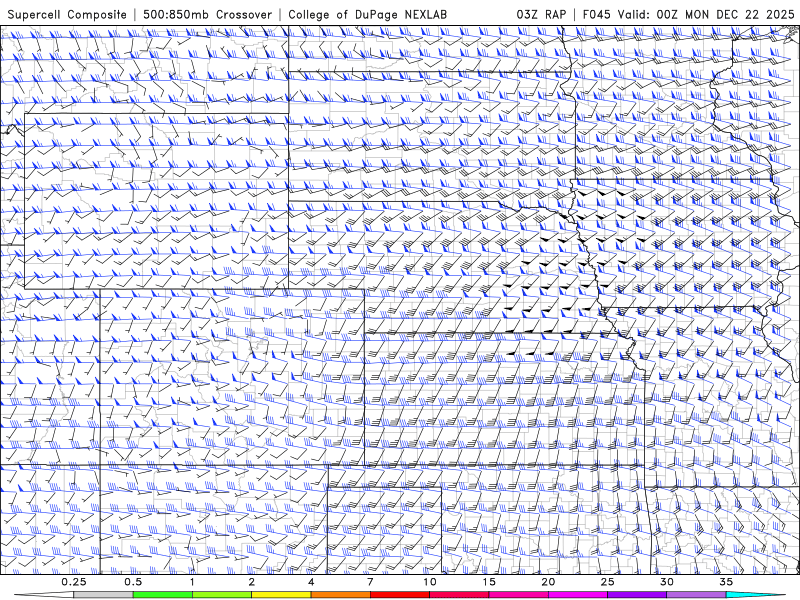Click the cyan arrow end of the color bar
The height and width of the screenshot is (600, 800).
(x=755, y=595)
